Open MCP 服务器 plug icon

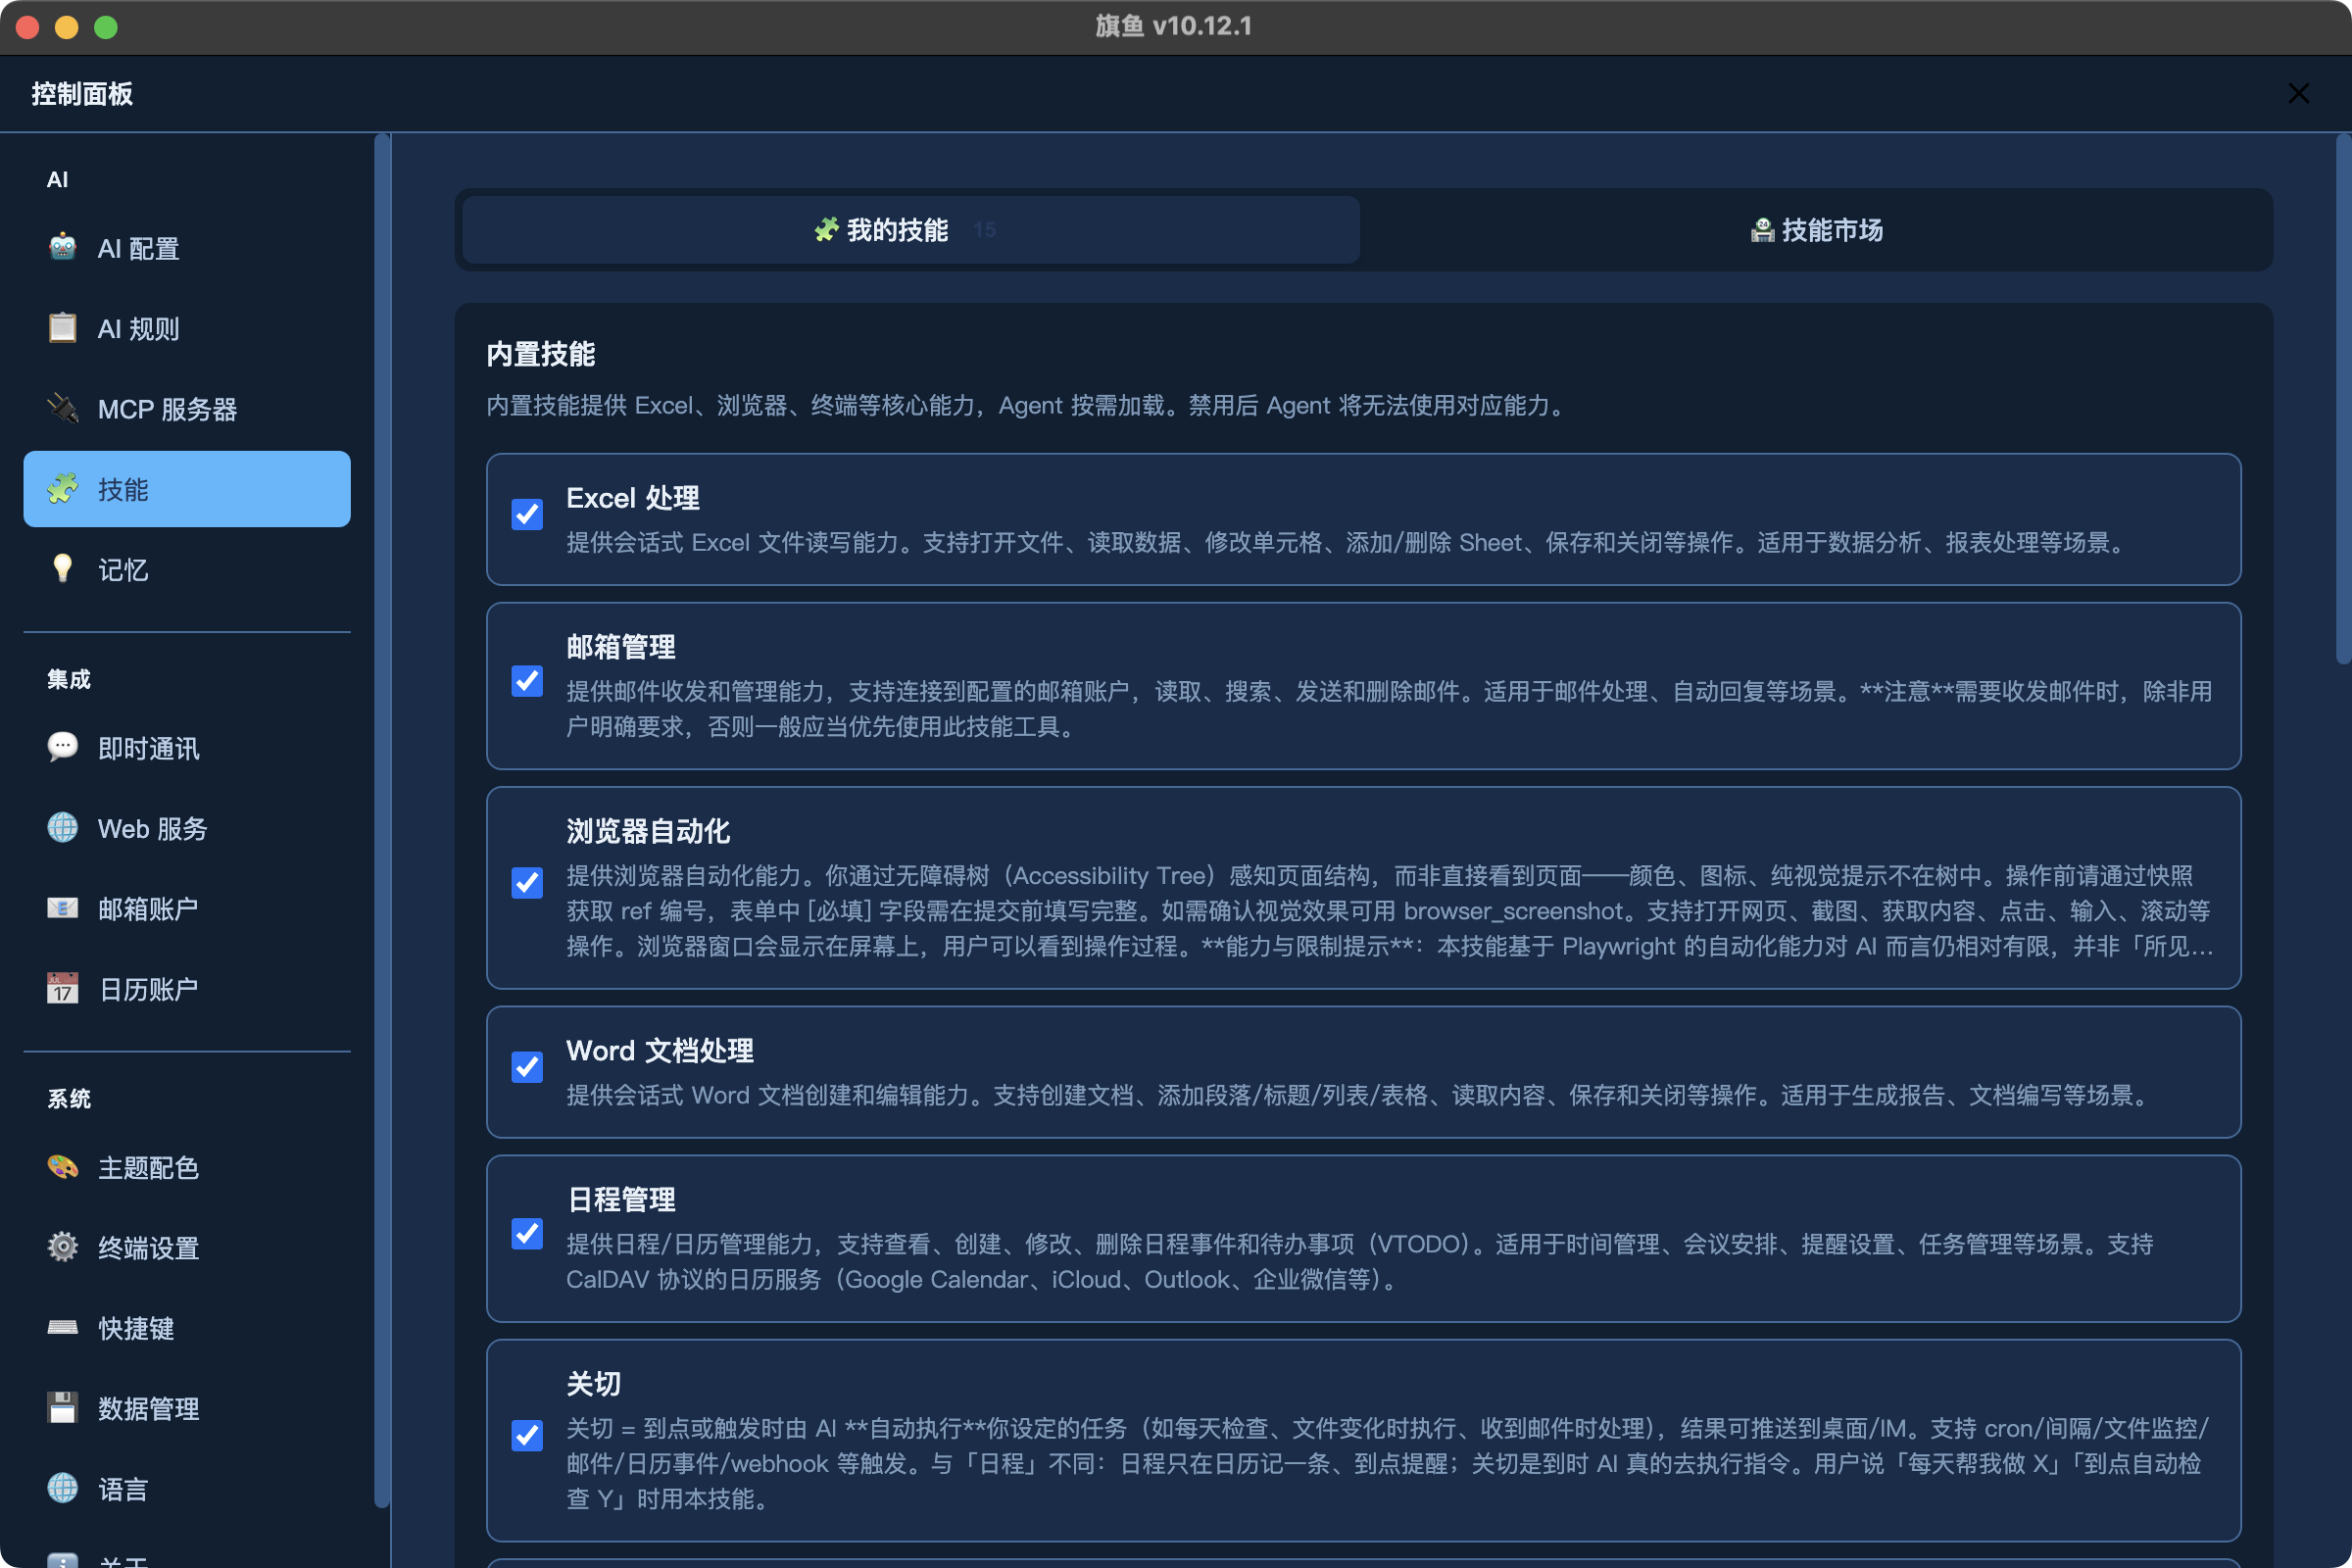pos(62,408)
